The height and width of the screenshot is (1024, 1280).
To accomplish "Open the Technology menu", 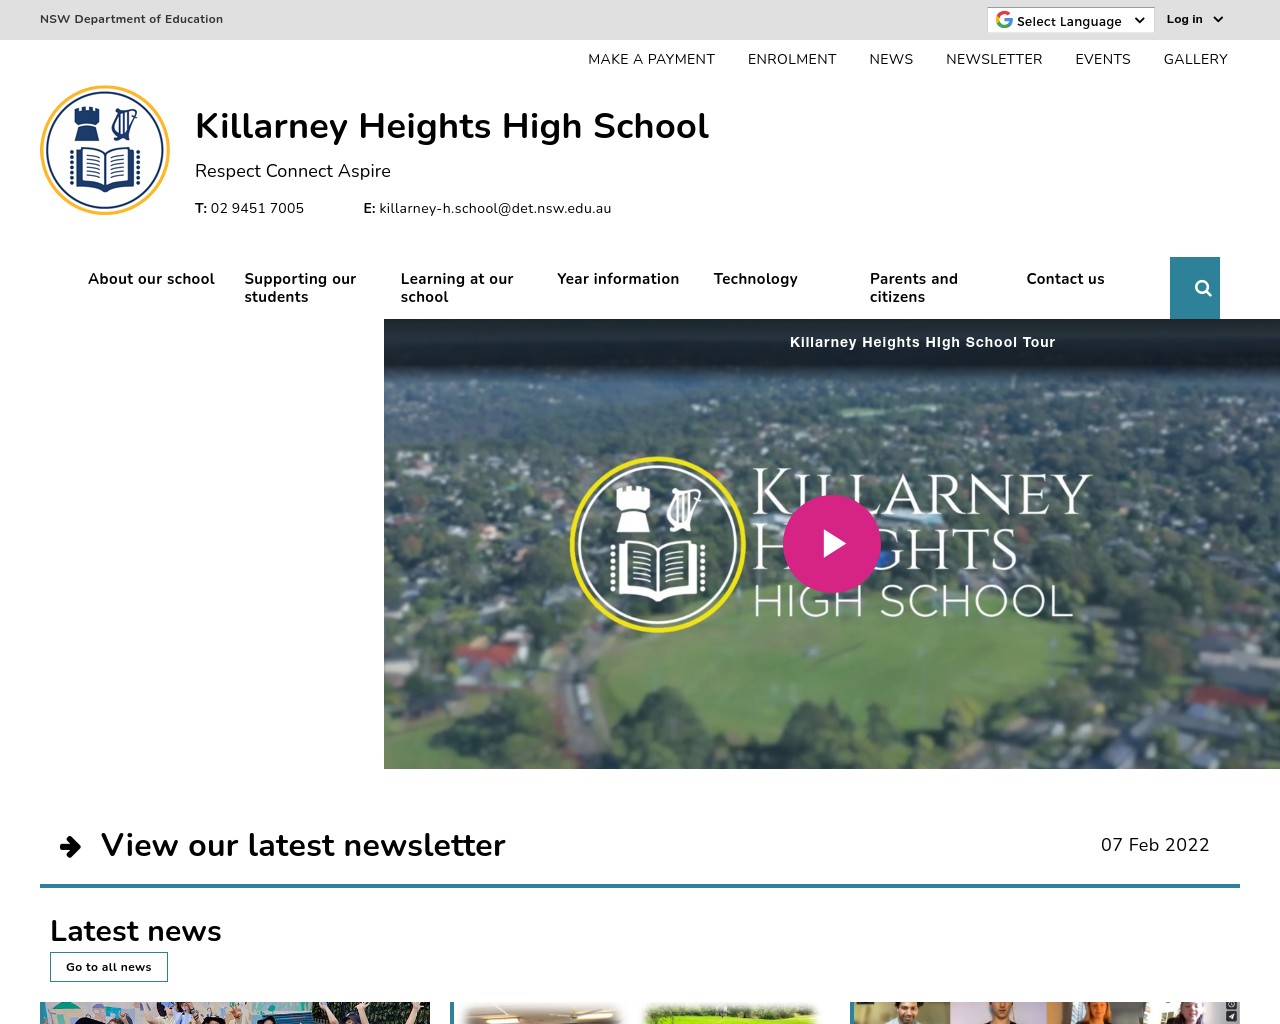I will (756, 279).
